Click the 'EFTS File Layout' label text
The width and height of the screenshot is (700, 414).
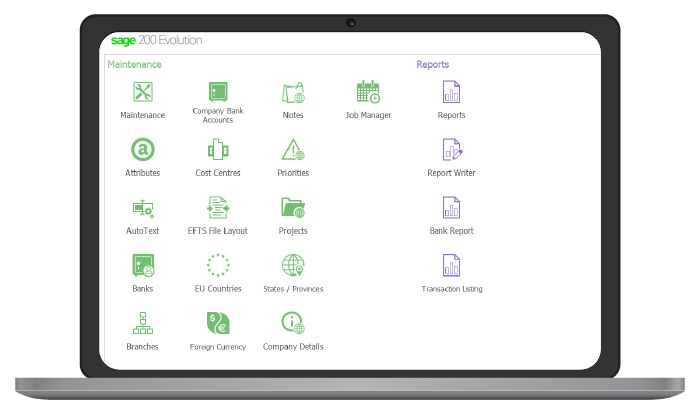(217, 231)
